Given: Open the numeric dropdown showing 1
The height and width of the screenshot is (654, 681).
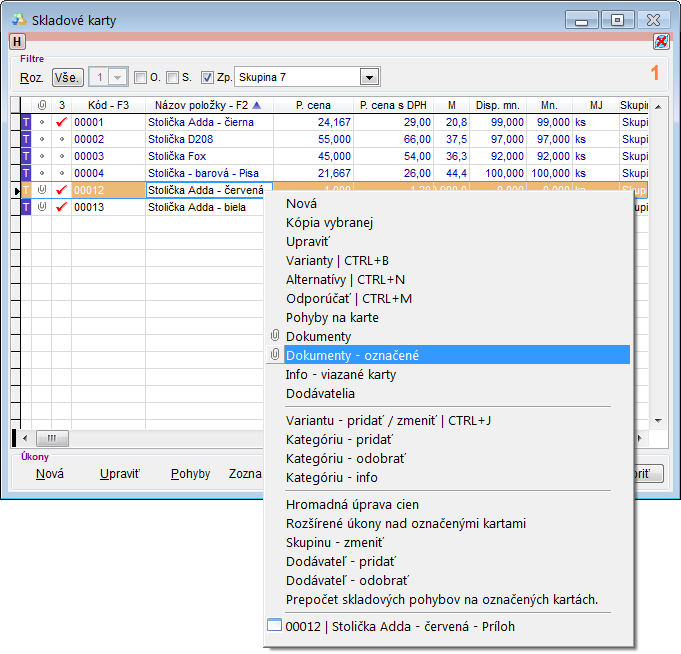Looking at the screenshot, I should (117, 78).
